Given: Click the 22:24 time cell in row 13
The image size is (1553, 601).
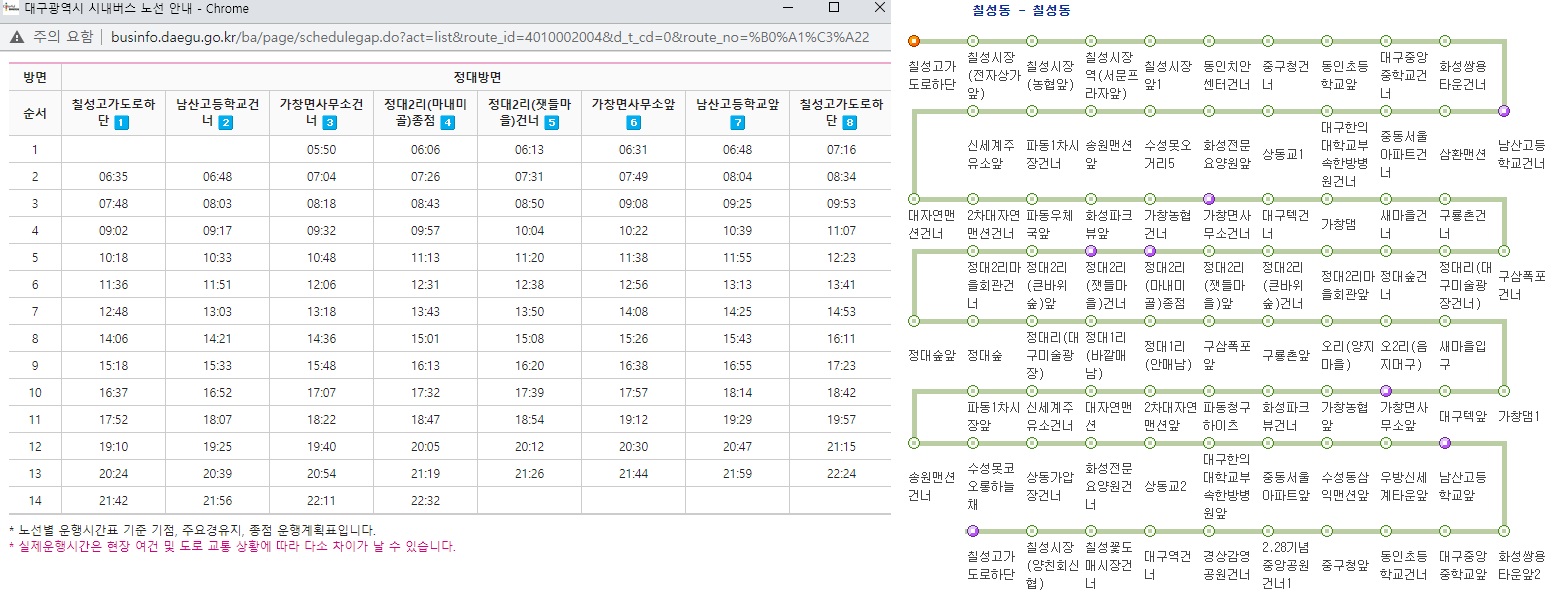Looking at the screenshot, I should click(841, 474).
